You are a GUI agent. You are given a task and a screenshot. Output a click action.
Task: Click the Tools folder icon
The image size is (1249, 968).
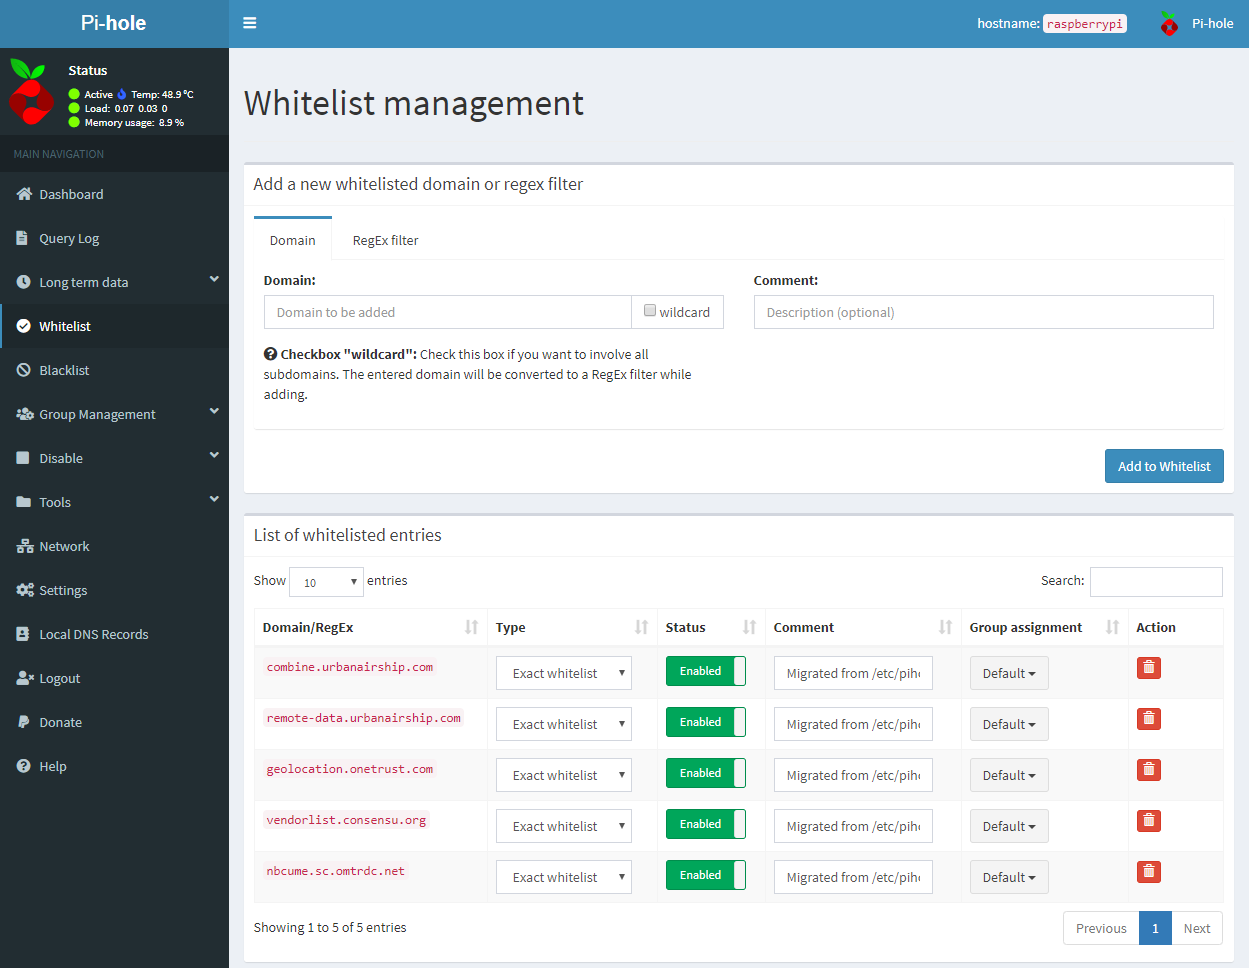(x=24, y=502)
